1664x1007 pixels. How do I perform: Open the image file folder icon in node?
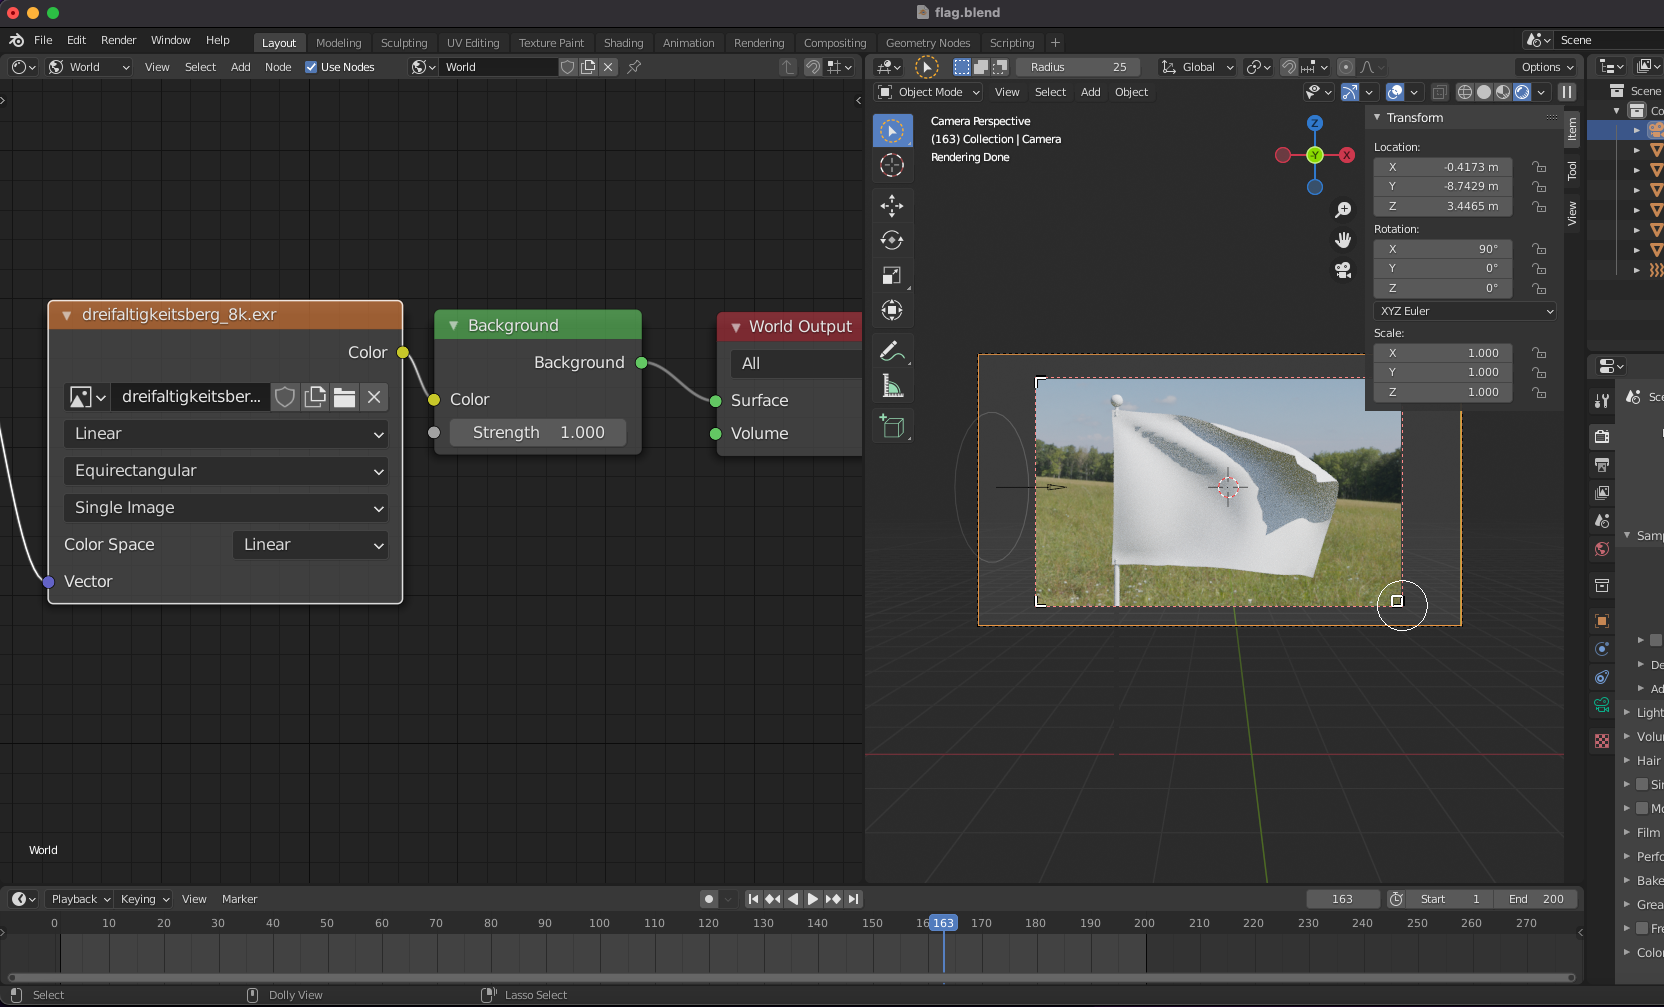344,397
